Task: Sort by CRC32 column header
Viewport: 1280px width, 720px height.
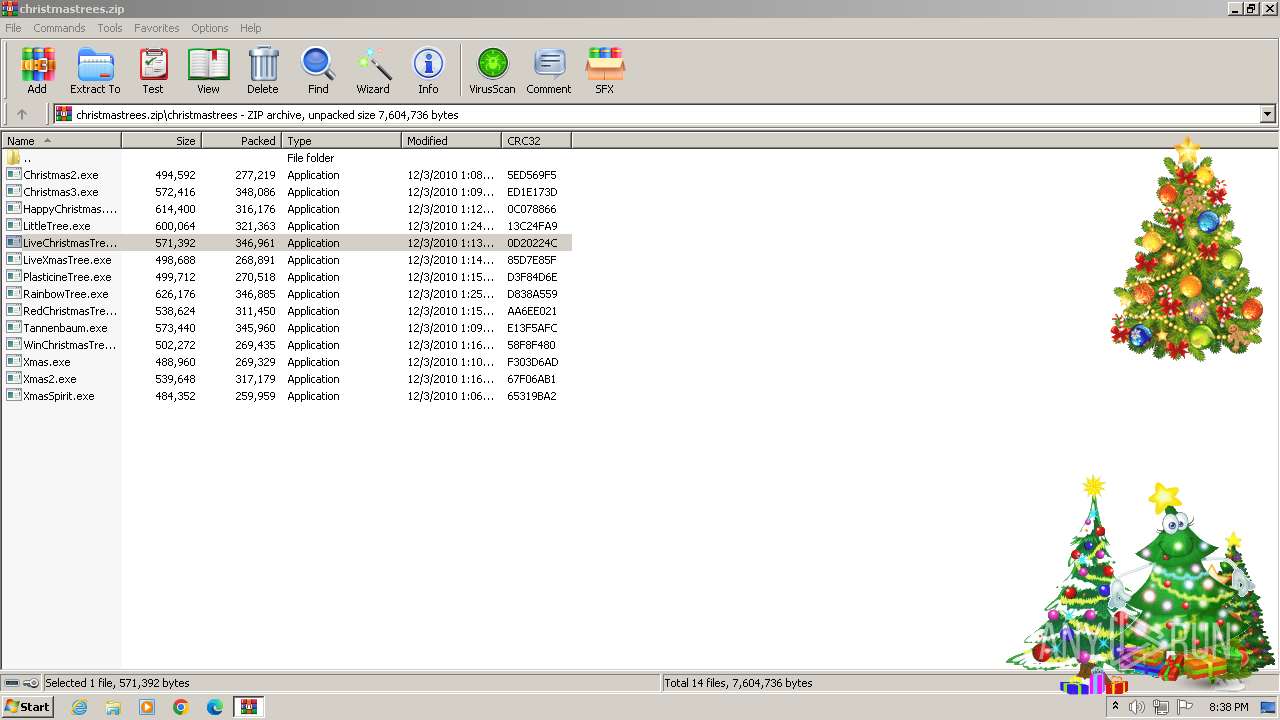Action: [x=536, y=141]
